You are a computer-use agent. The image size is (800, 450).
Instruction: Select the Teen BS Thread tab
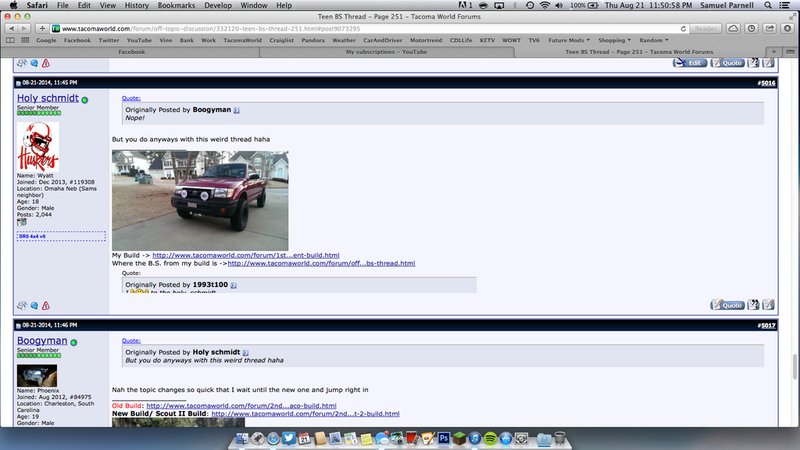pos(639,52)
